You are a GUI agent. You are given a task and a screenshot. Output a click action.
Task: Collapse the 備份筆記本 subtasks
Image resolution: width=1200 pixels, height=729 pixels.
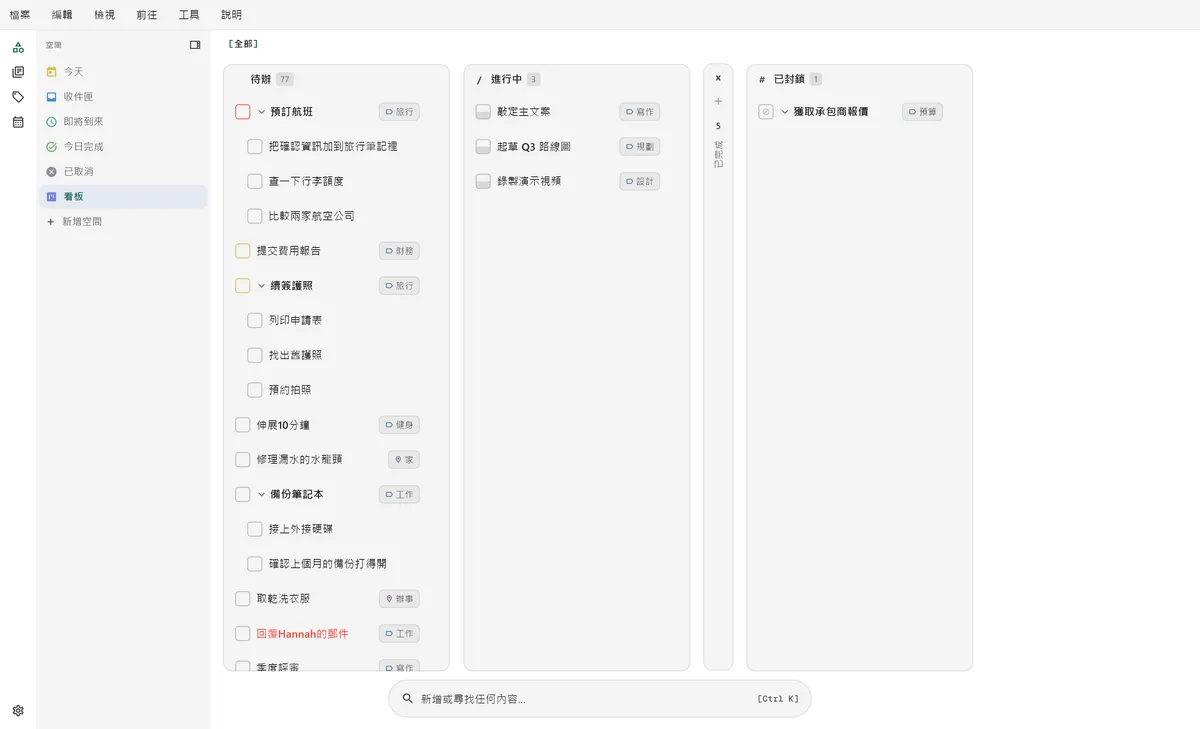click(262, 495)
